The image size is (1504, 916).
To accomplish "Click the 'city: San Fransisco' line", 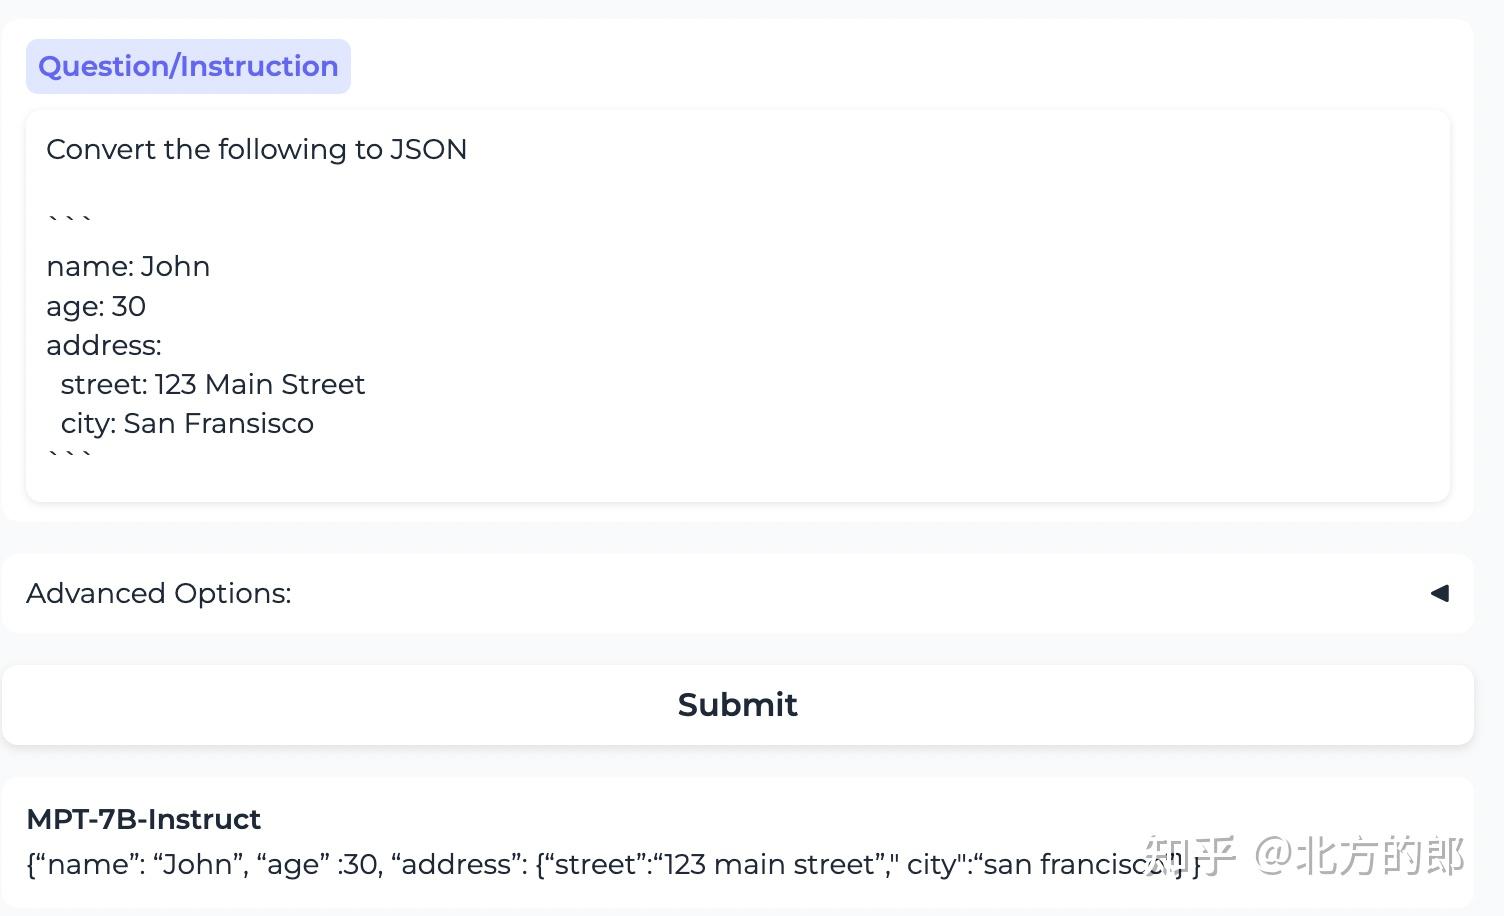I will (x=187, y=423).
